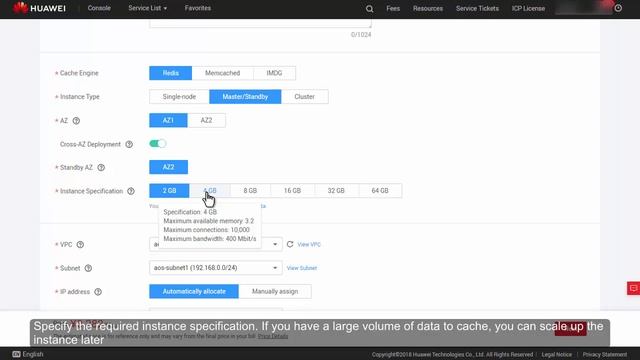Open the Legal Notice link
The width and height of the screenshot is (640, 360).
(x=557, y=354)
